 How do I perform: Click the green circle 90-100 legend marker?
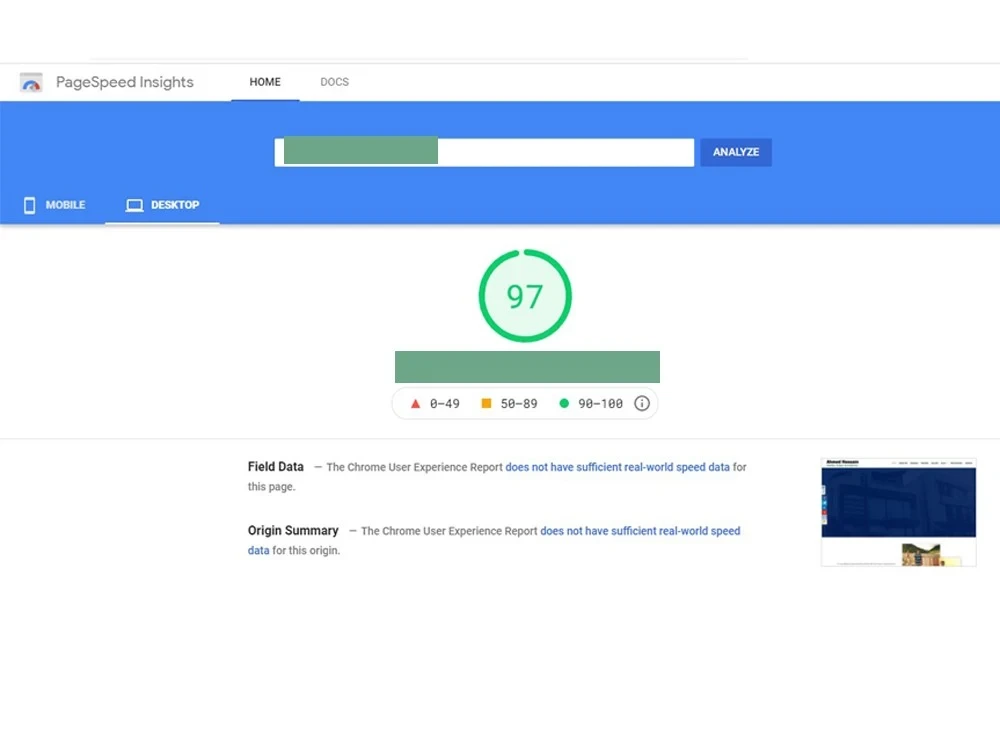(564, 403)
